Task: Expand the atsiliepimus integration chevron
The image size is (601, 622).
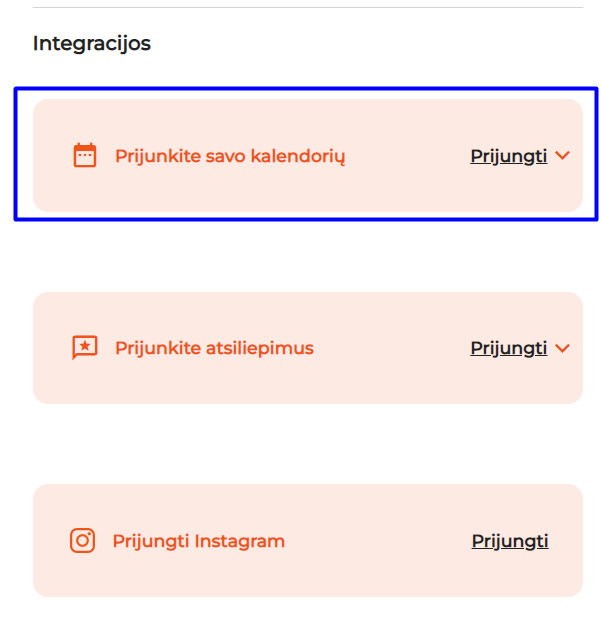Action: [x=562, y=348]
